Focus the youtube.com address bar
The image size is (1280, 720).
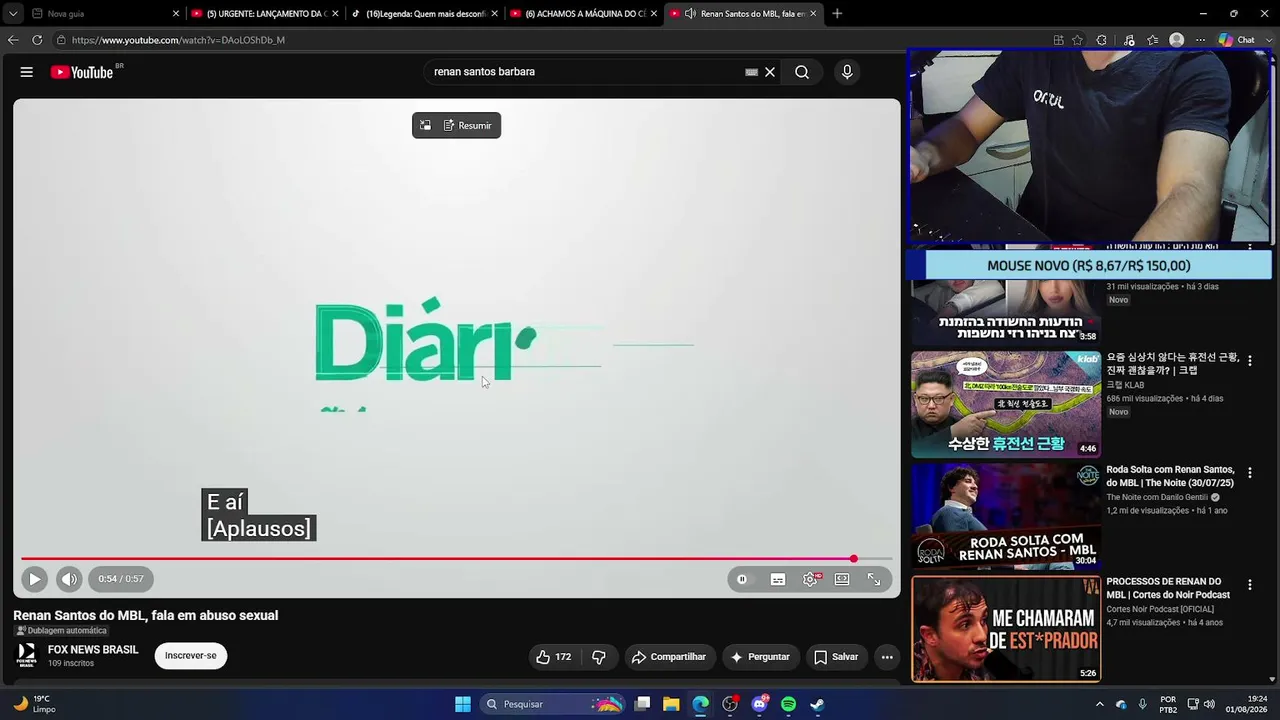point(548,40)
